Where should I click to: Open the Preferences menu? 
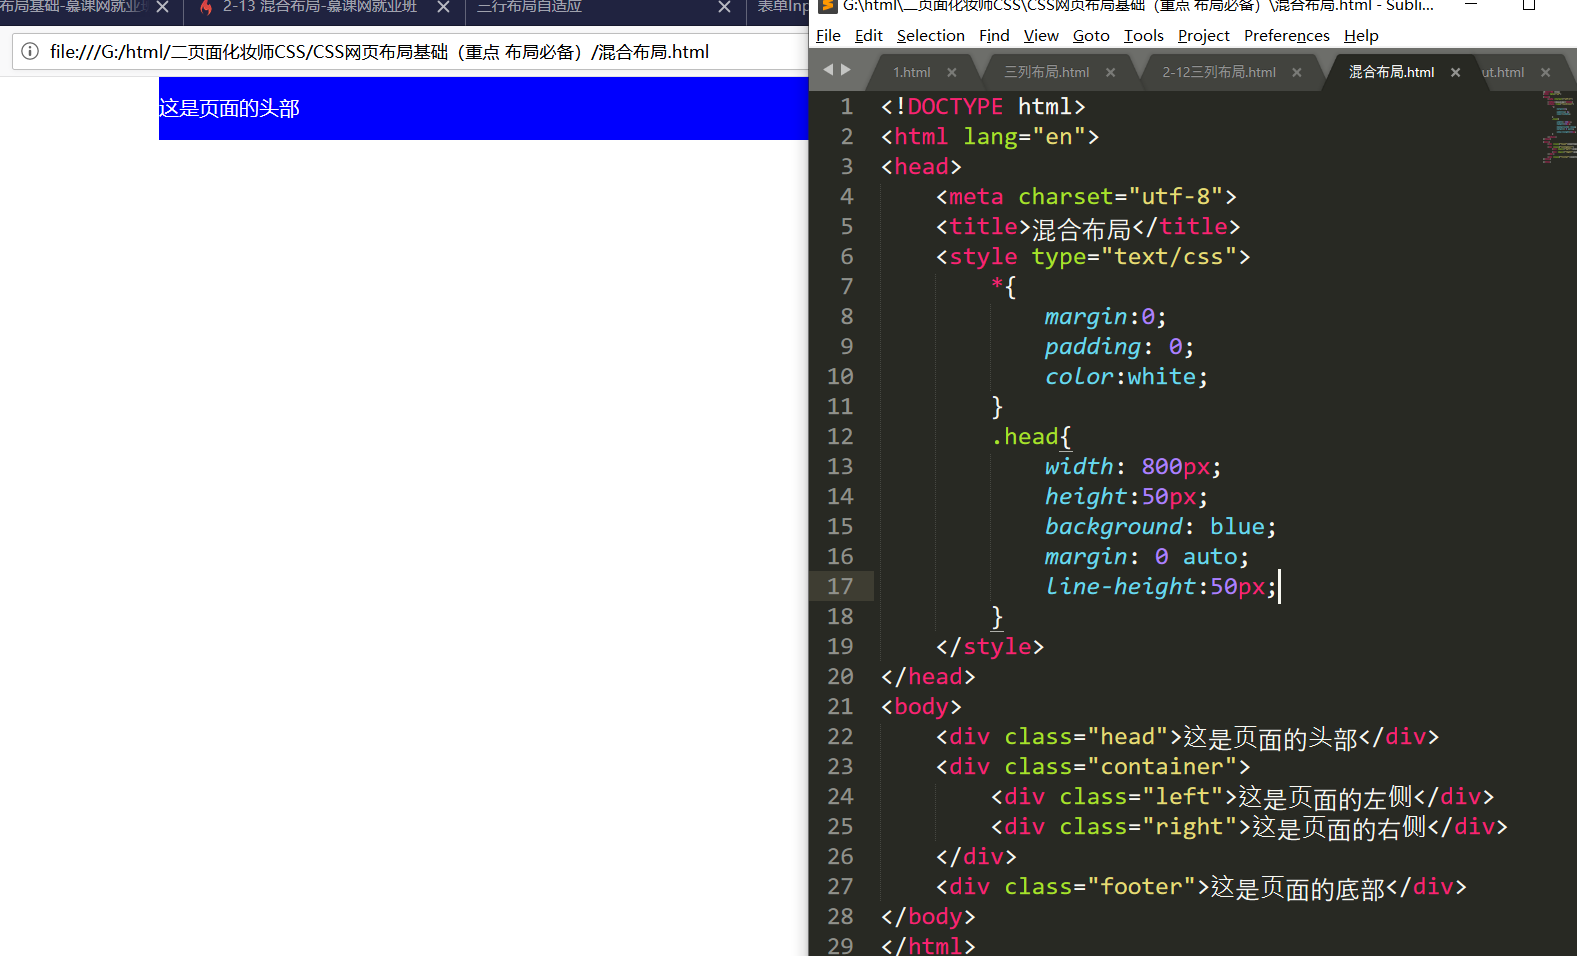pyautogui.click(x=1287, y=36)
